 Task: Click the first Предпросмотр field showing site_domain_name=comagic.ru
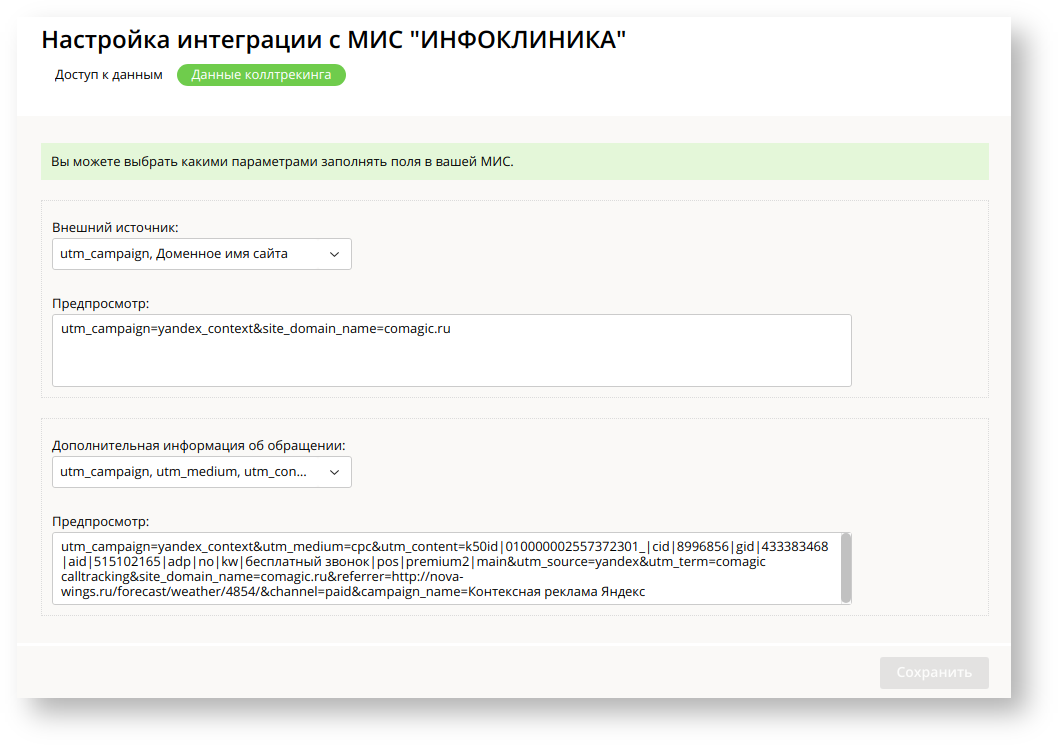click(451, 350)
